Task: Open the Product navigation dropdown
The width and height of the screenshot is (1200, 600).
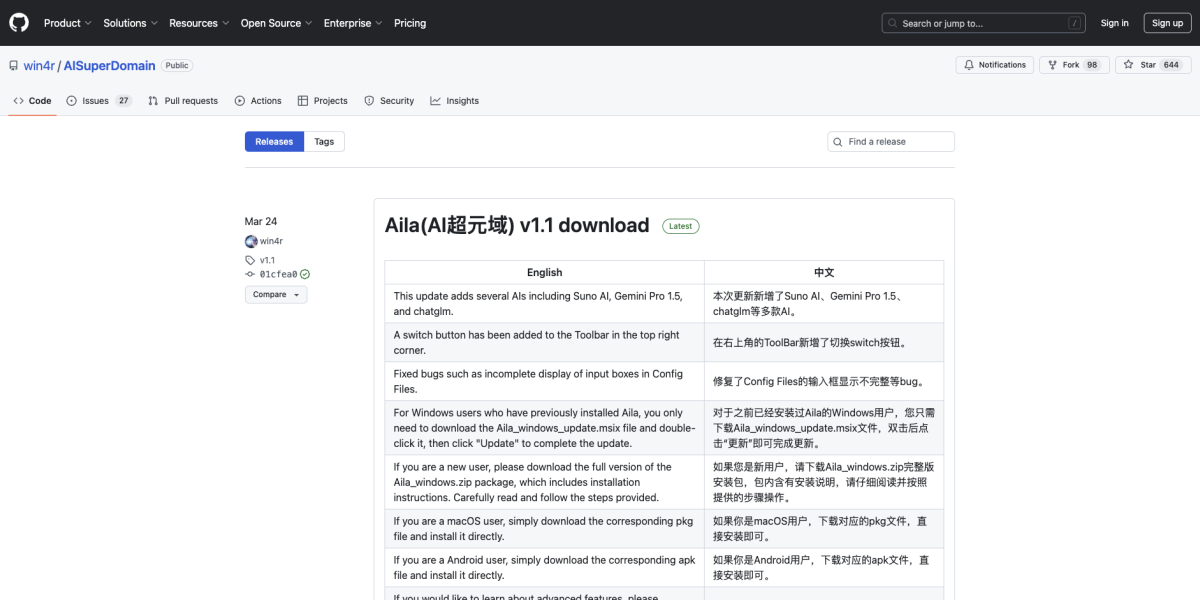Action: click(x=66, y=22)
